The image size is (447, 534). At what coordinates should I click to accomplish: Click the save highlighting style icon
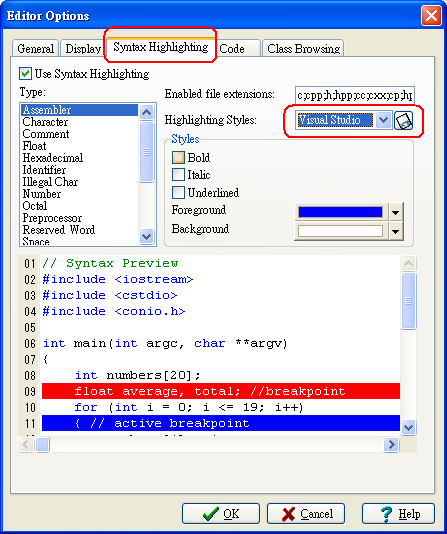pos(403,121)
